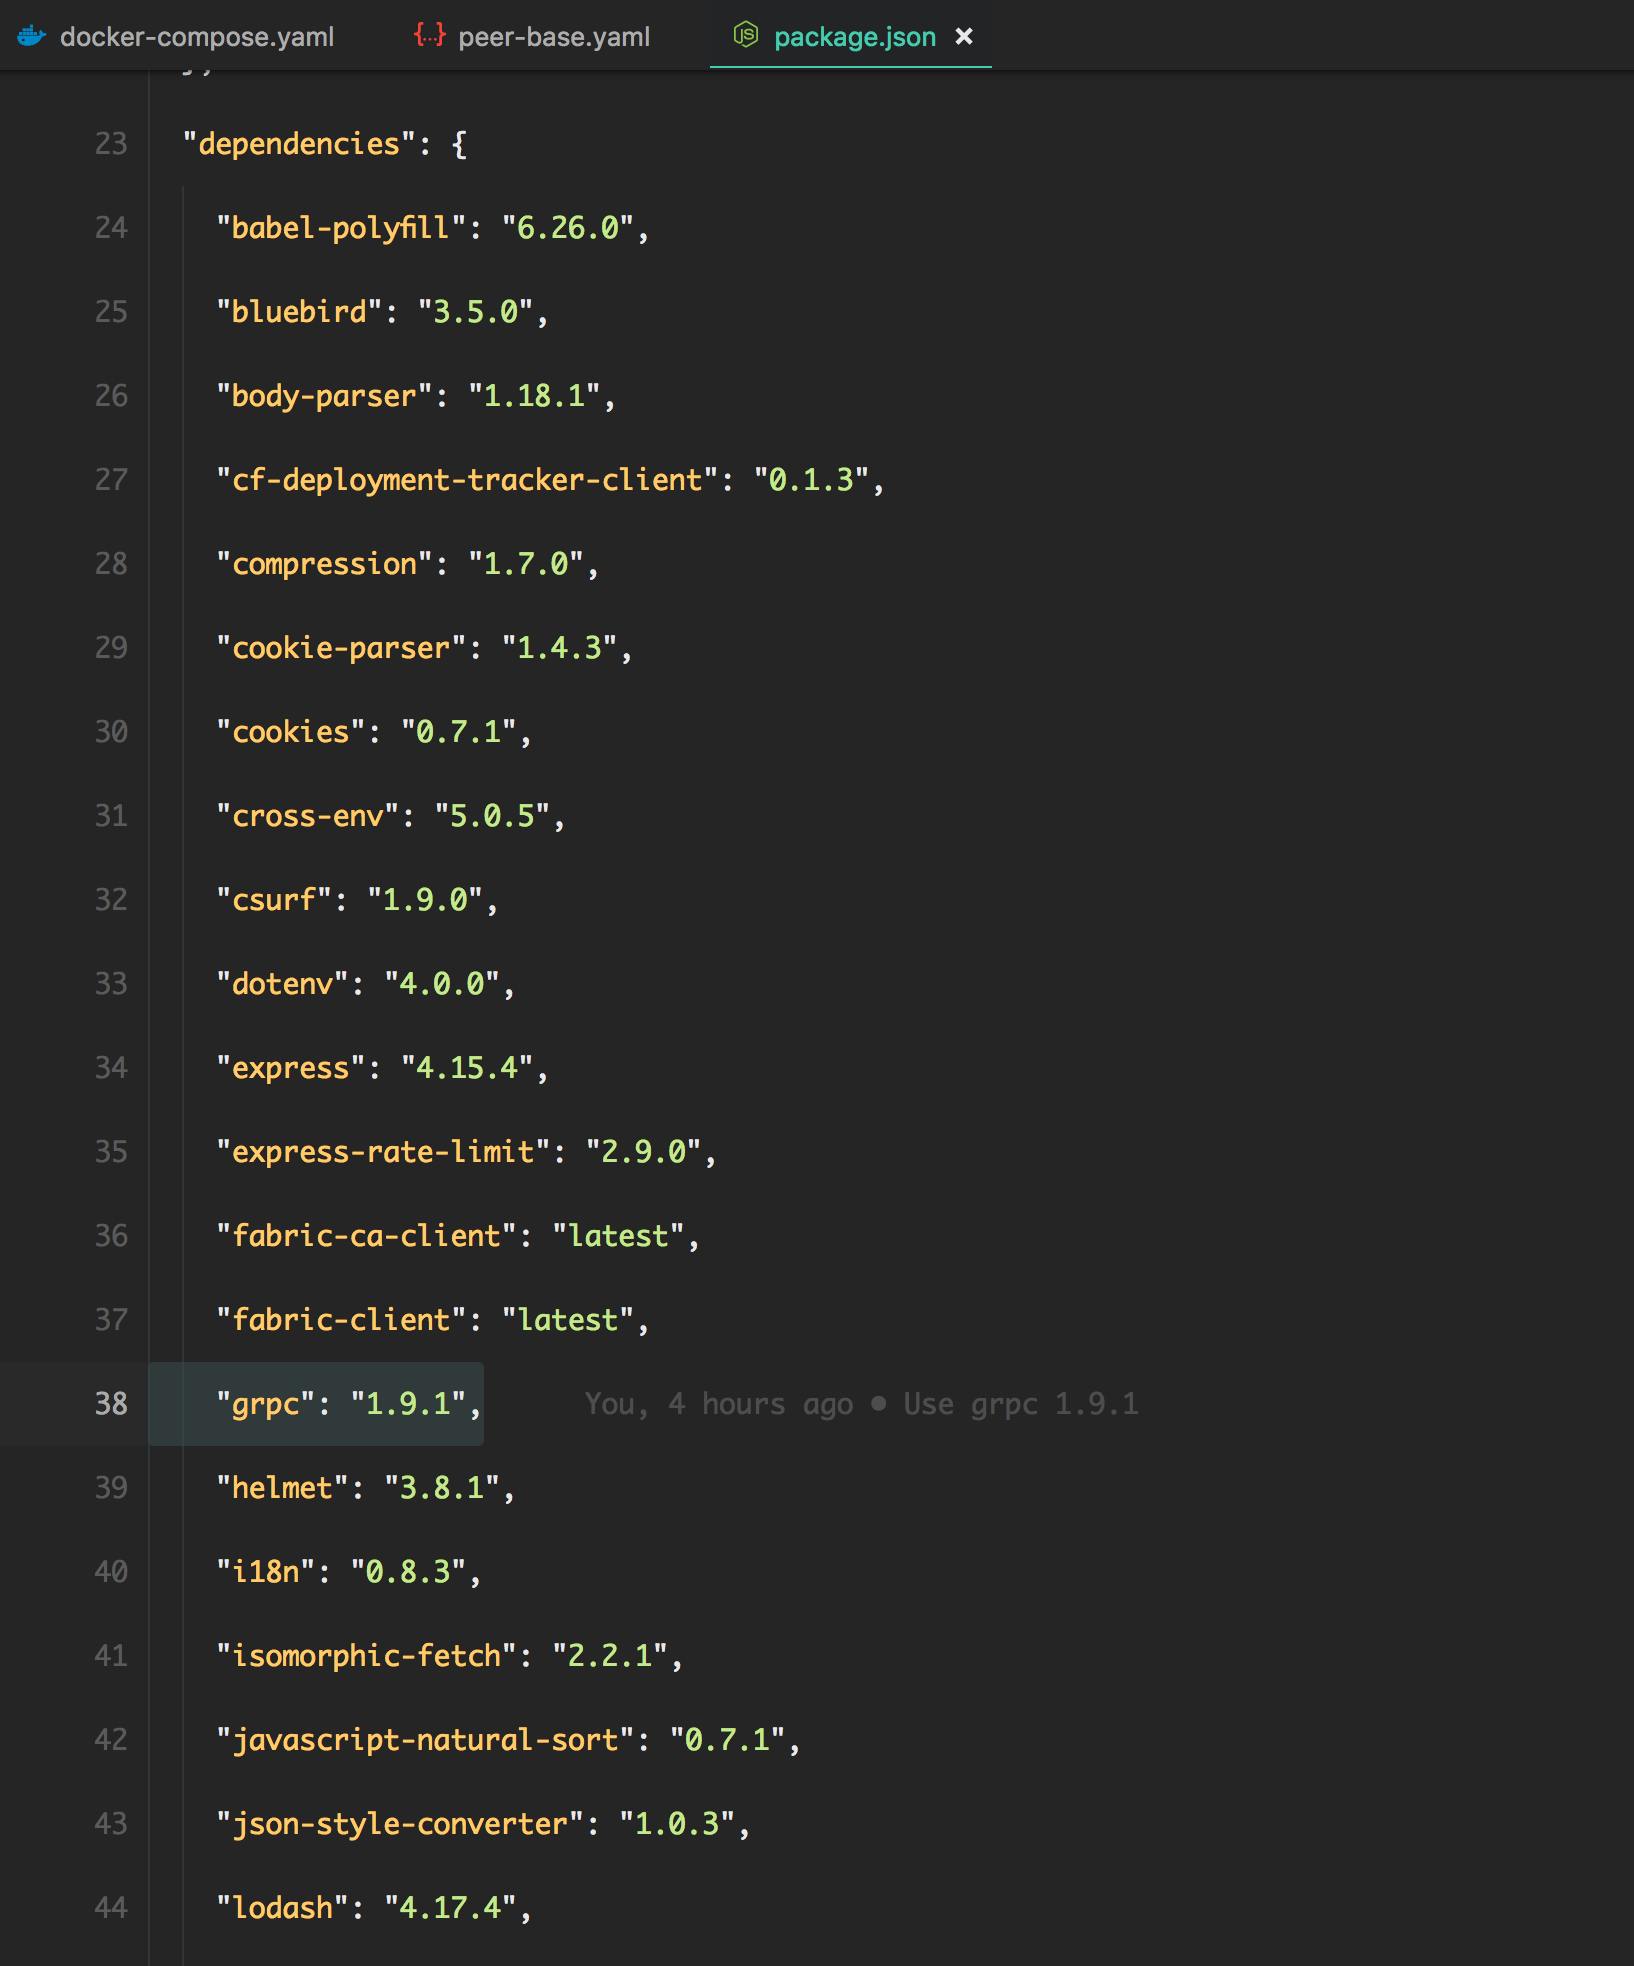The image size is (1634, 1966).
Task: Click the "express-rate-limit" key
Action: 383,1152
